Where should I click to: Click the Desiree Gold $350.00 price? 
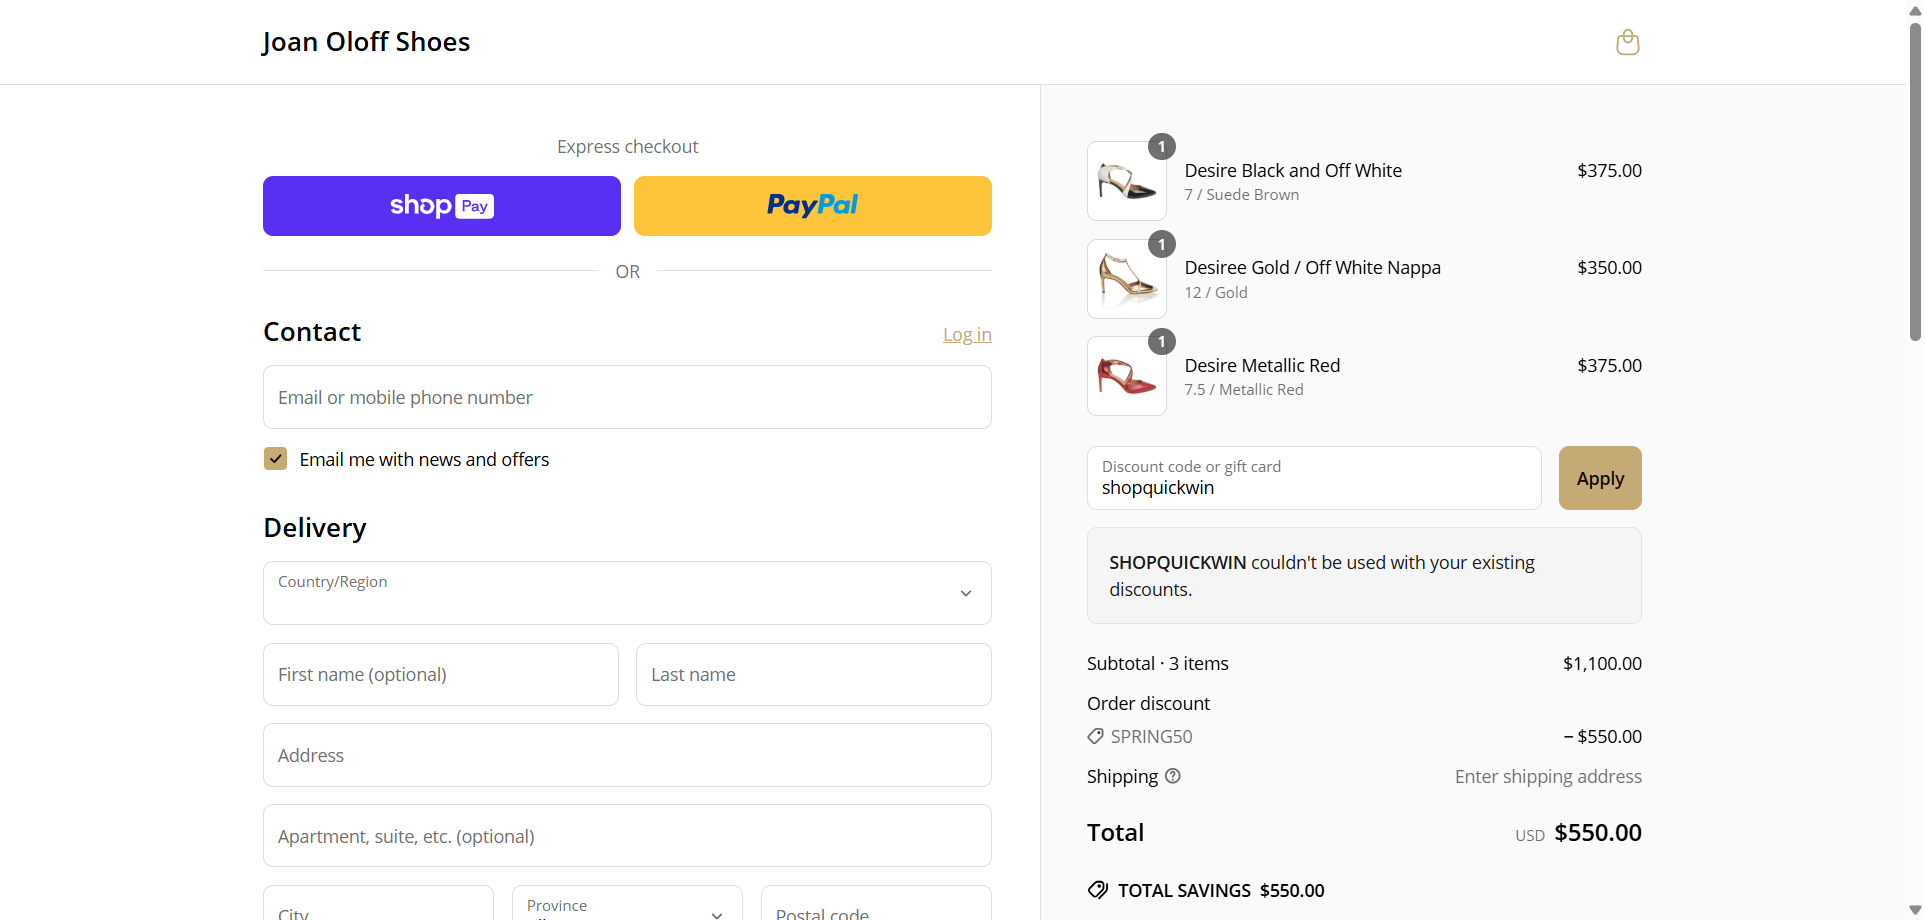1609,267
